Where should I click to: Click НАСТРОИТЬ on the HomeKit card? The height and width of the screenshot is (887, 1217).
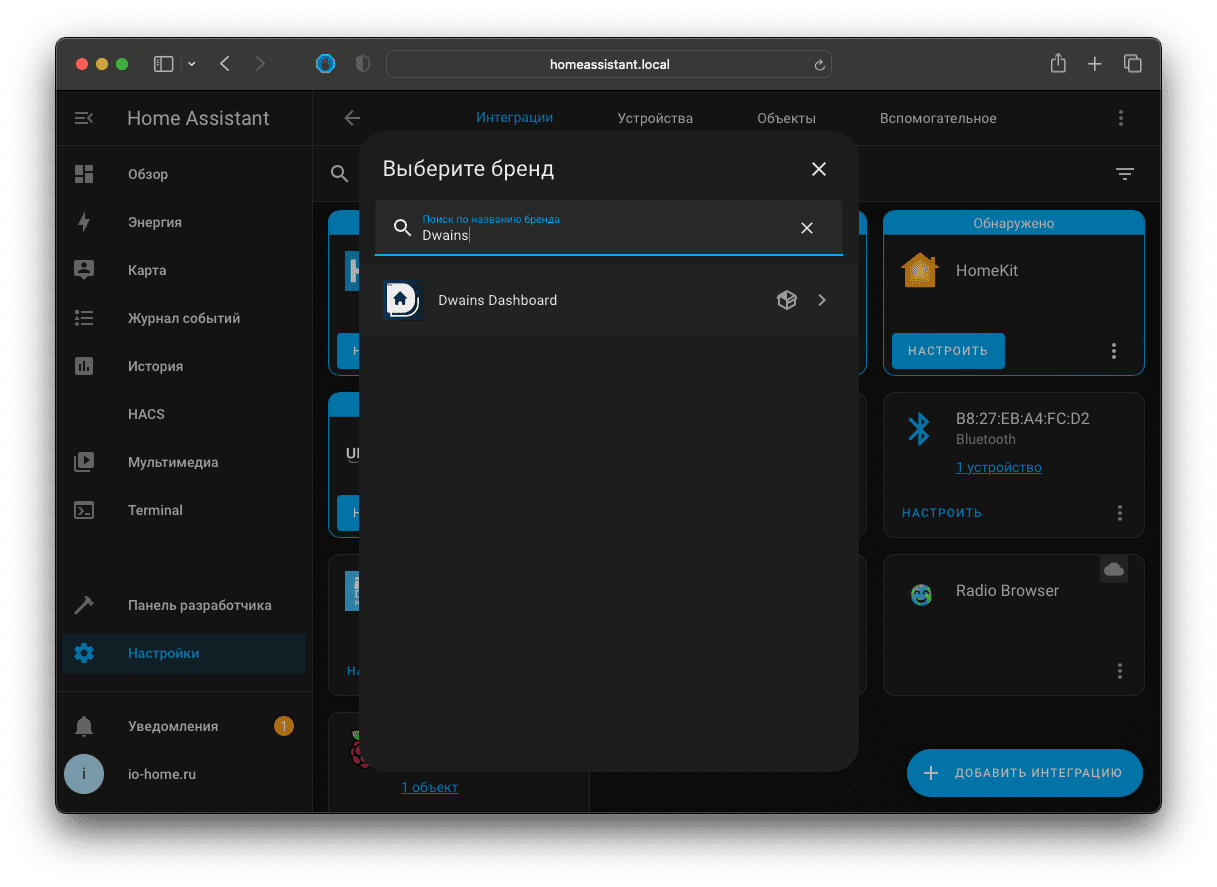(x=947, y=351)
